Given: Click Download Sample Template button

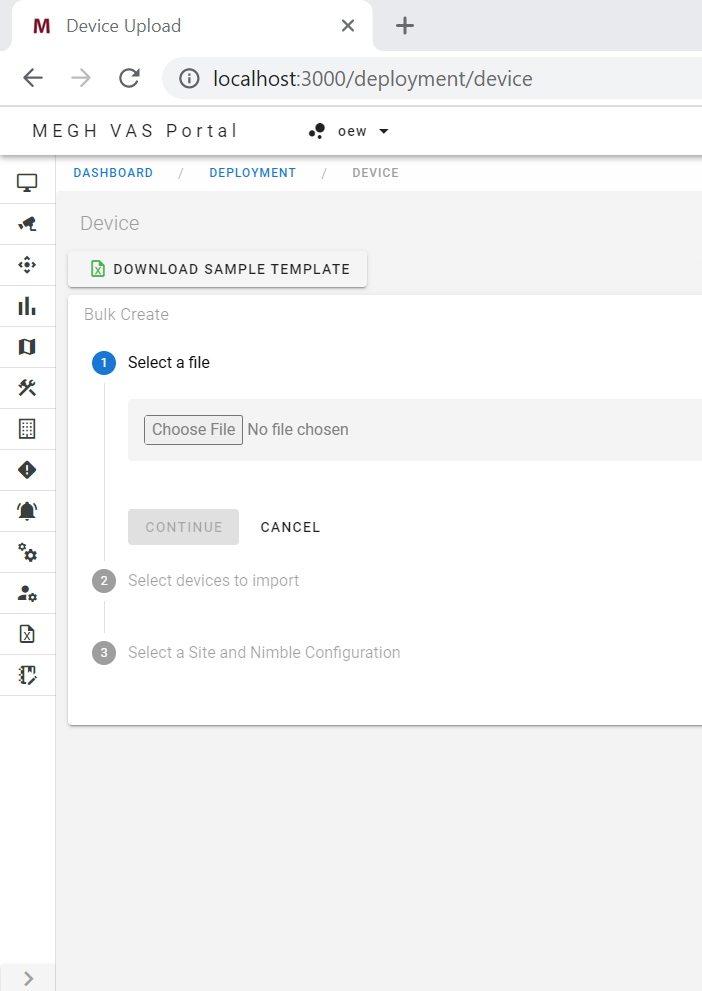Looking at the screenshot, I should coord(218,269).
